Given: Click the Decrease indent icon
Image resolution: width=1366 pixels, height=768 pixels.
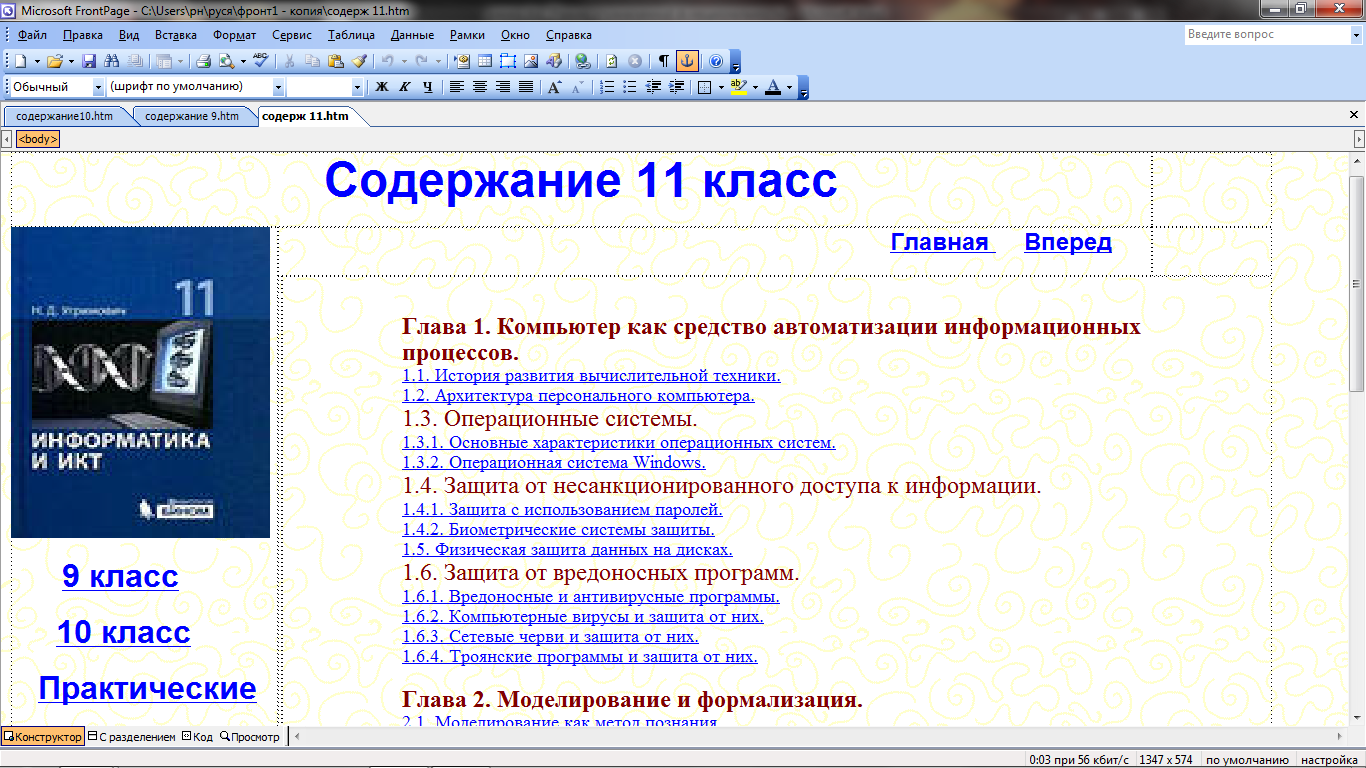Looking at the screenshot, I should pyautogui.click(x=653, y=87).
